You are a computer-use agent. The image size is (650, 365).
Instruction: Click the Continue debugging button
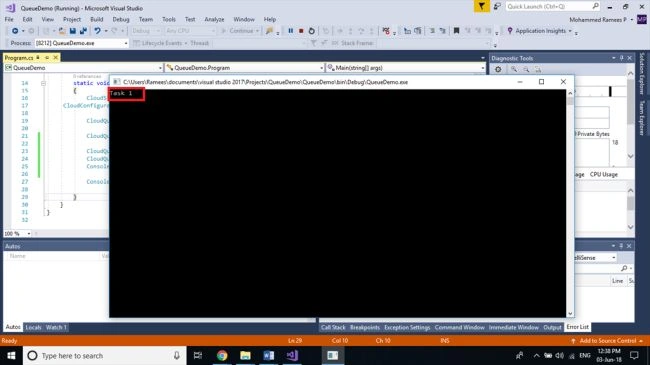(240, 31)
